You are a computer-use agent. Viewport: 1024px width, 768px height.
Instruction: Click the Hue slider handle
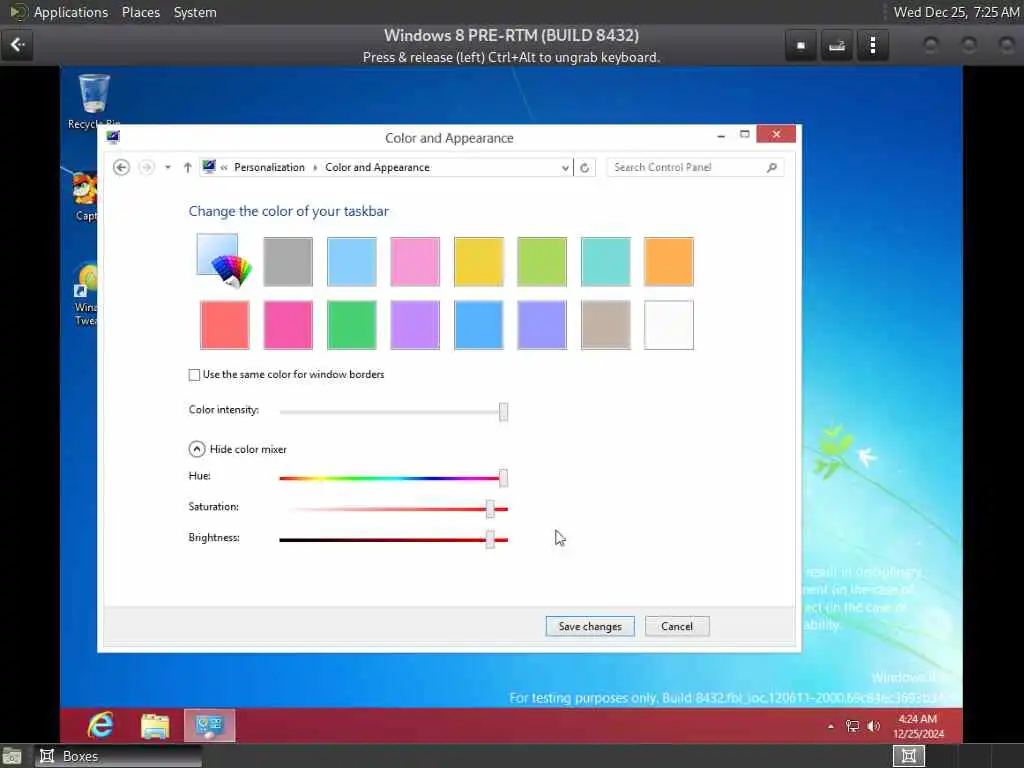(x=504, y=477)
